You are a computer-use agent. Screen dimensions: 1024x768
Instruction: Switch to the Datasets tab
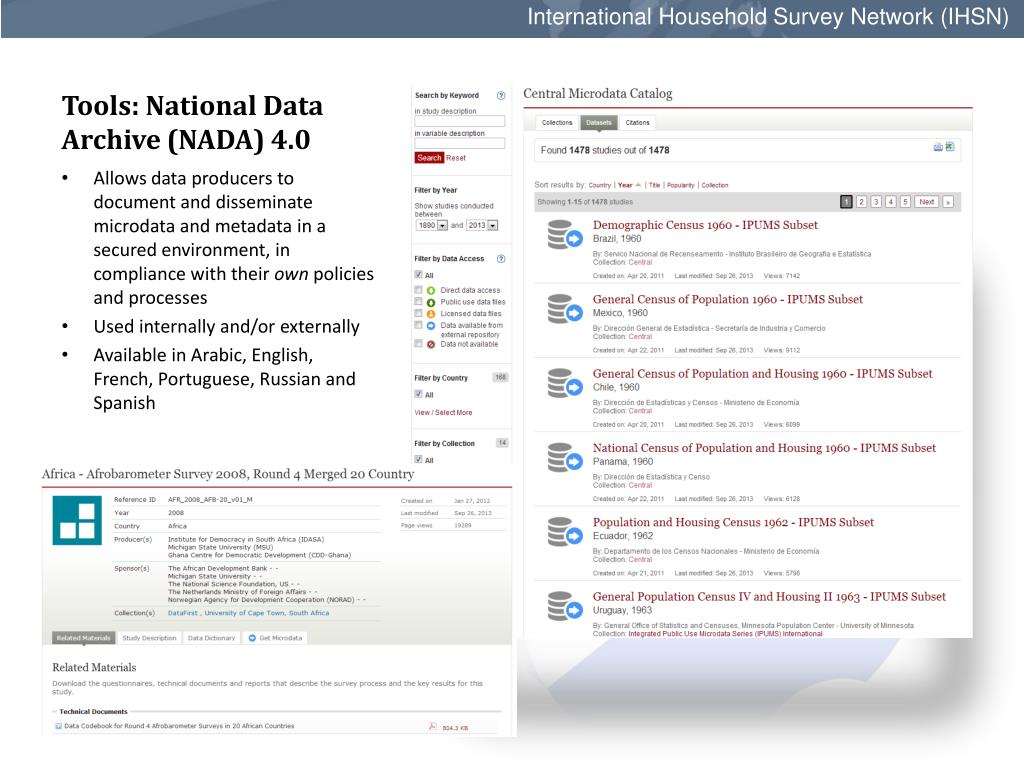[x=598, y=123]
